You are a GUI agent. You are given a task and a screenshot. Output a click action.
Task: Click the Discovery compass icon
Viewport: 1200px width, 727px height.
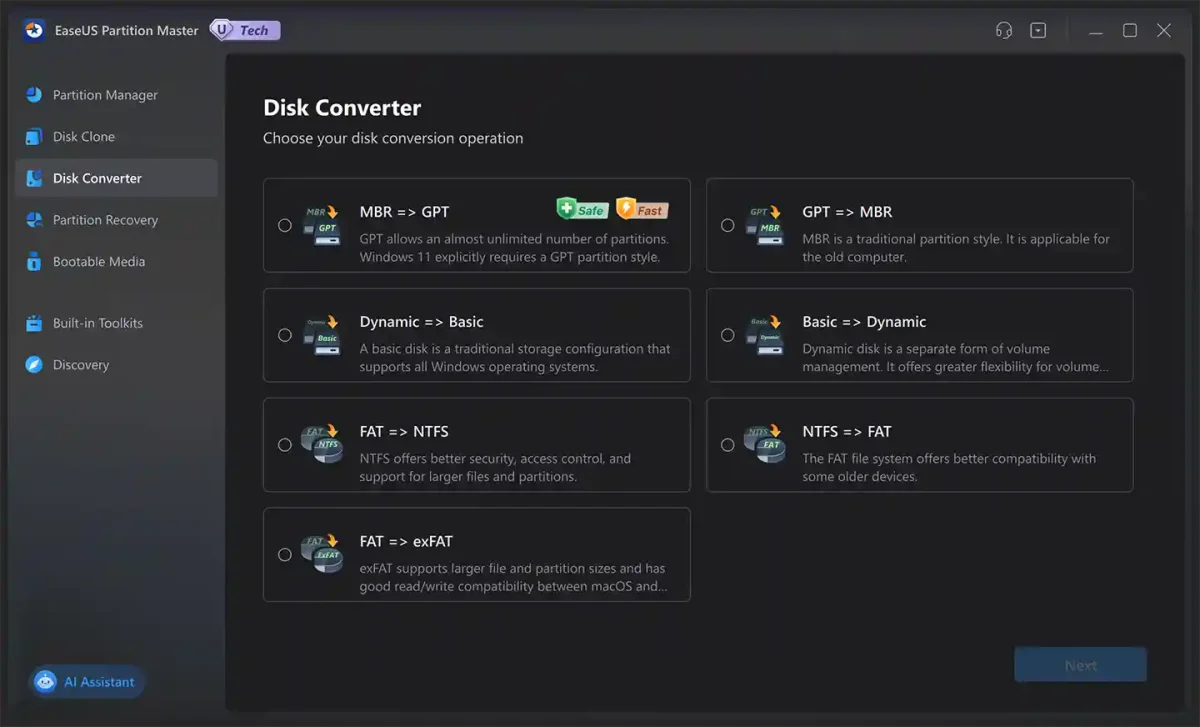34,365
